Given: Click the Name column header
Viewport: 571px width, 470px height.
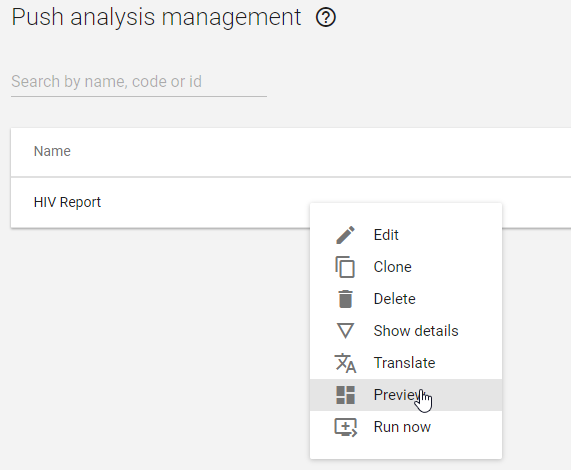Looking at the screenshot, I should click(52, 151).
